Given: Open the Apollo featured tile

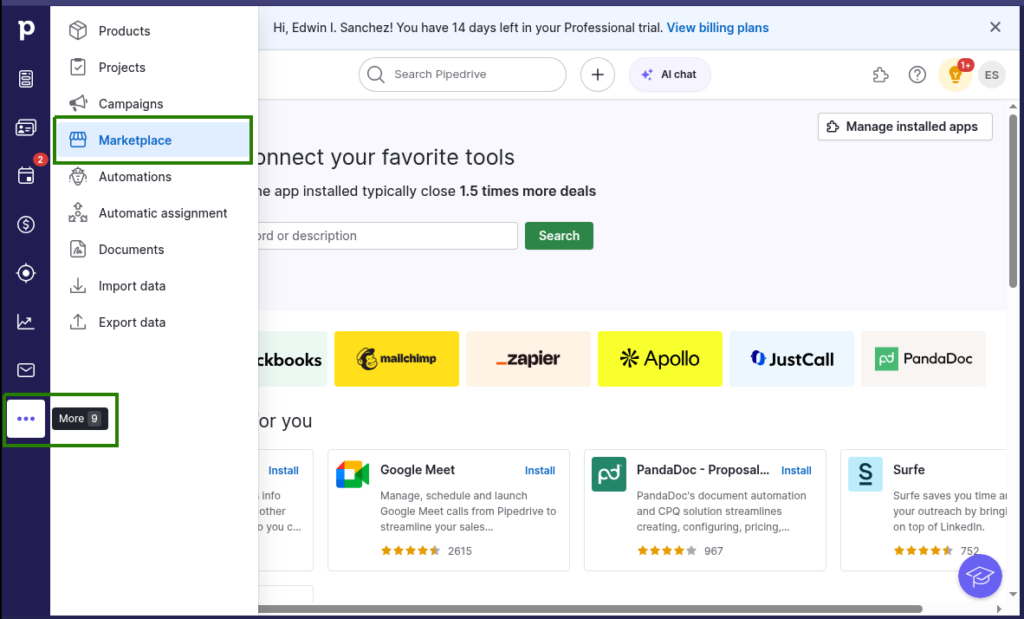Looking at the screenshot, I should (660, 358).
